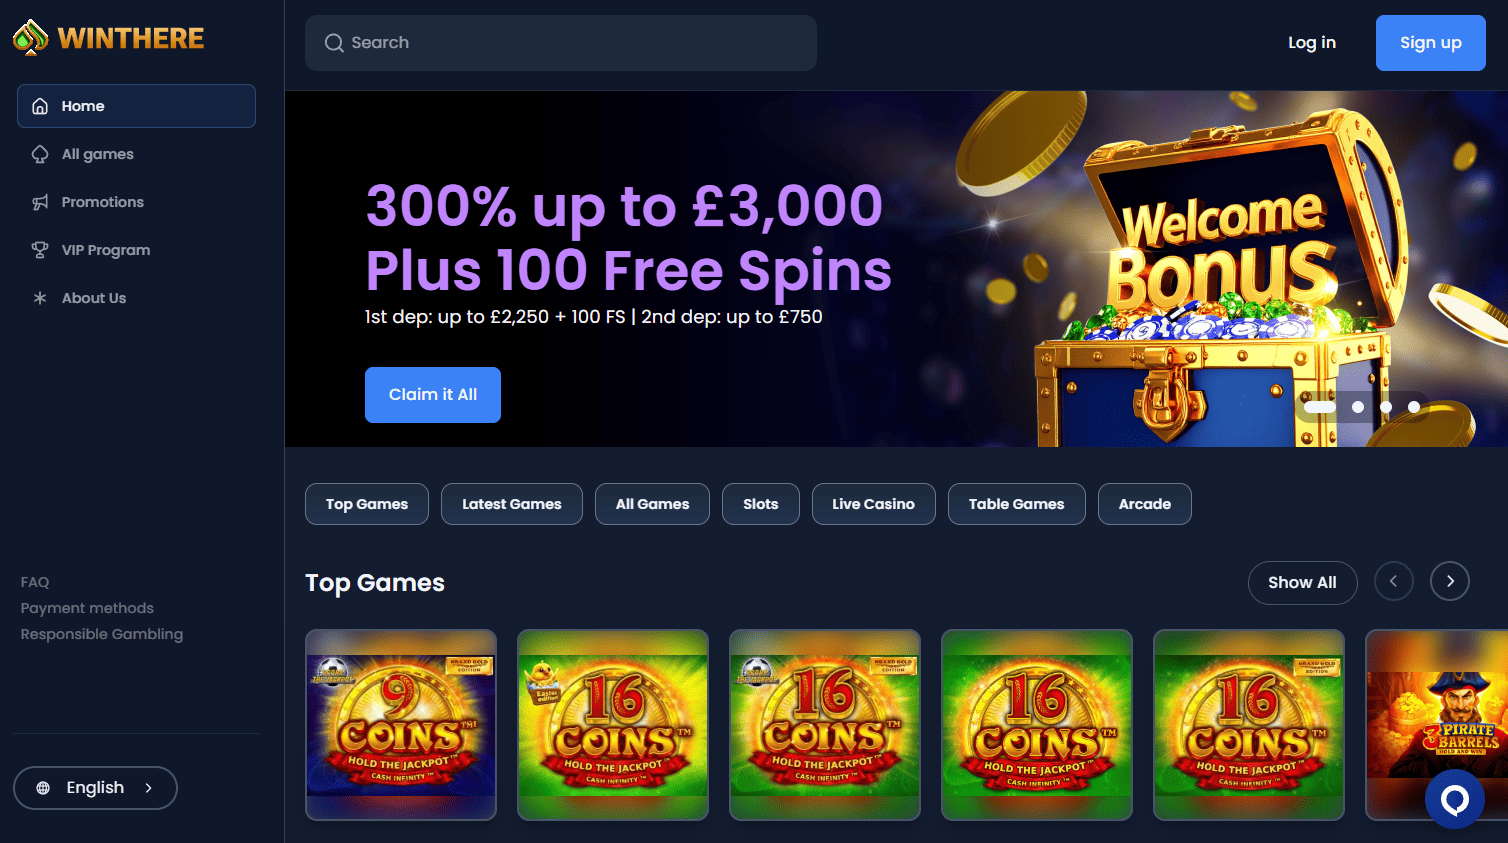Select the fourth banner slide dot

tap(1414, 407)
